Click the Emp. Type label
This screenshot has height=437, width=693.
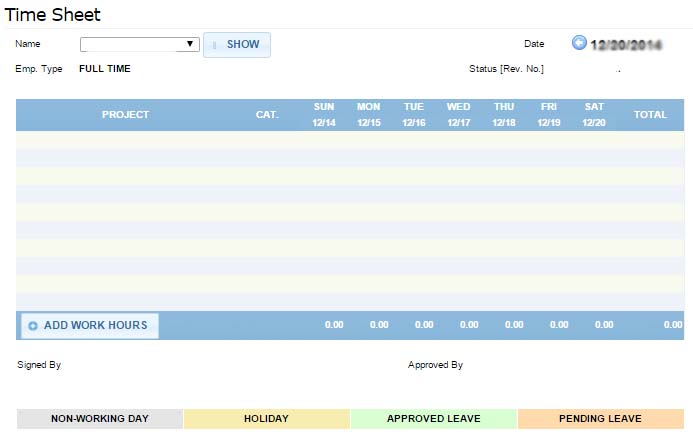(x=39, y=69)
